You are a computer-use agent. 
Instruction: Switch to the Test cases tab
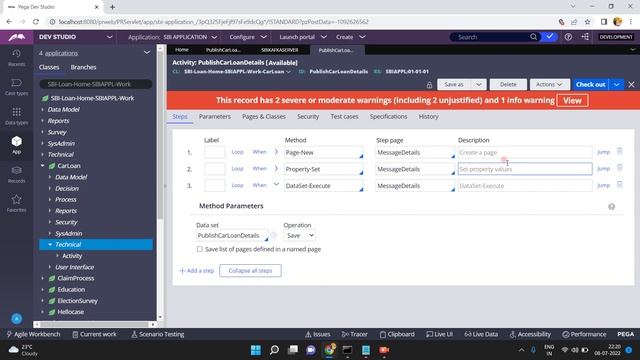click(x=344, y=116)
